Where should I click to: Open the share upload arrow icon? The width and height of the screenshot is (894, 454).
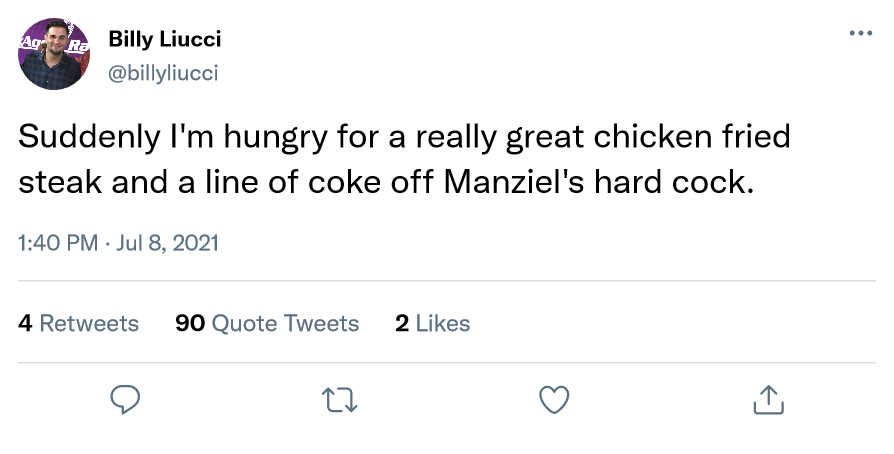point(768,400)
